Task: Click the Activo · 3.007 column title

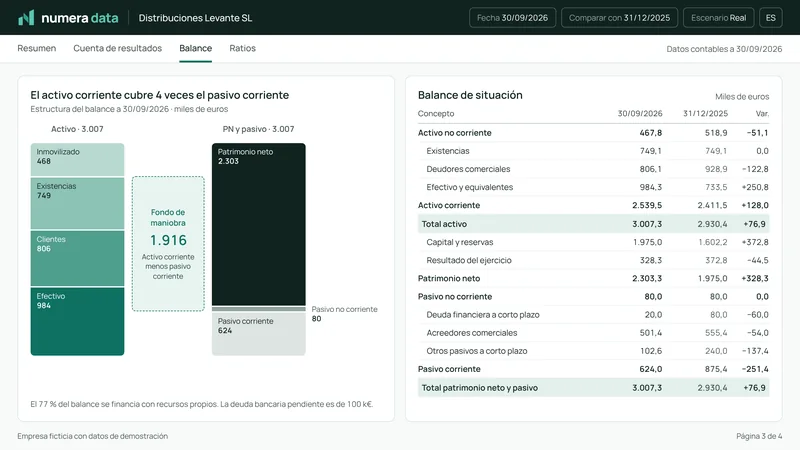Action: pos(77,129)
